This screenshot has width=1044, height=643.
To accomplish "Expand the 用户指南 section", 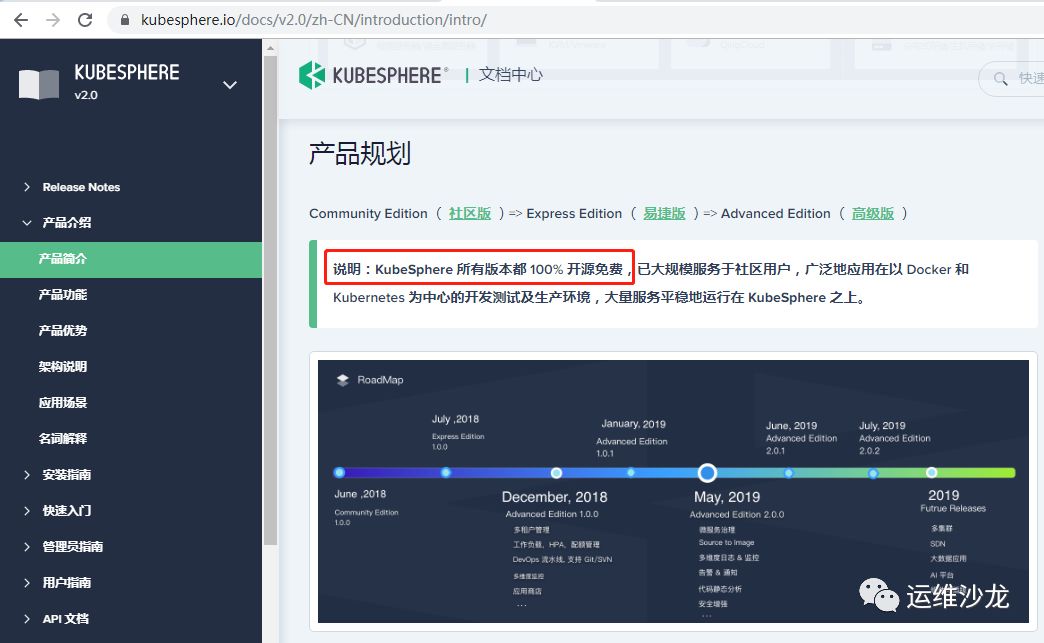I will [x=66, y=582].
